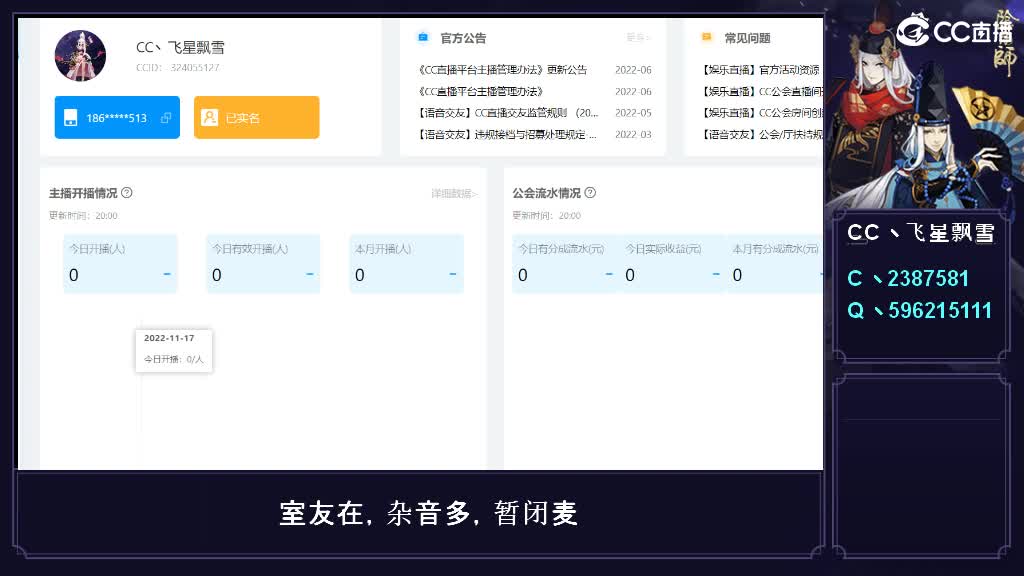The image size is (1024, 576).
Task: Click the ID card icon on 已实名 badge
Action: (x=209, y=117)
